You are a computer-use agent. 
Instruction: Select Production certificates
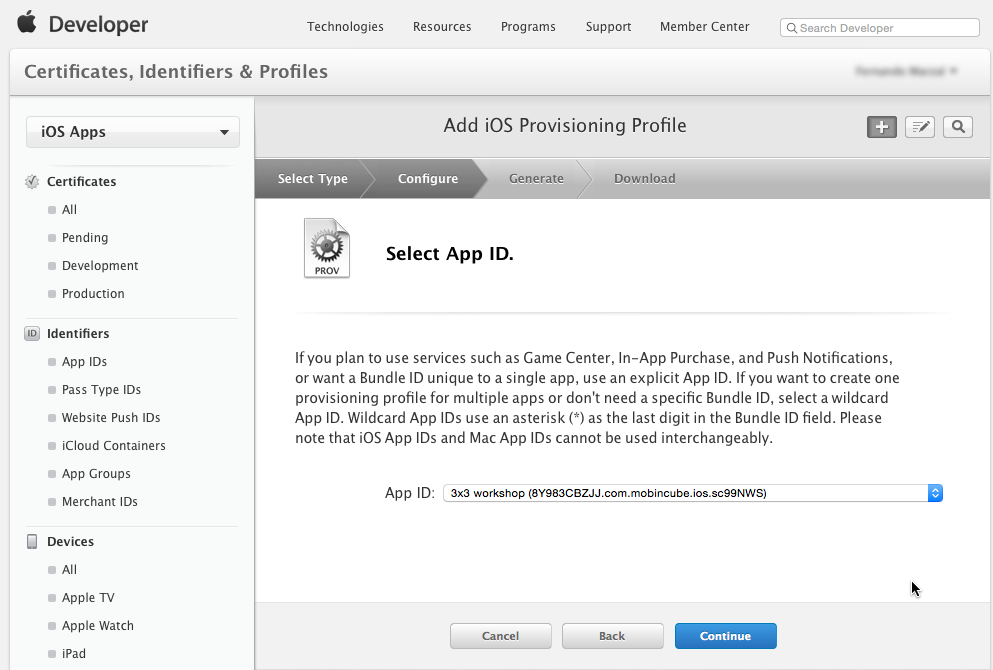pyautogui.click(x=93, y=293)
